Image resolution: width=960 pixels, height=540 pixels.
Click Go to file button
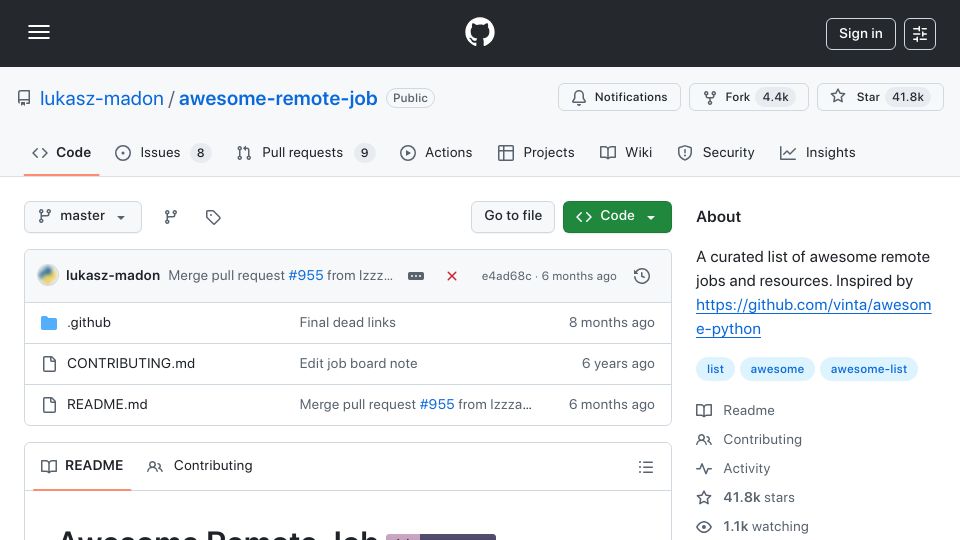tap(512, 217)
